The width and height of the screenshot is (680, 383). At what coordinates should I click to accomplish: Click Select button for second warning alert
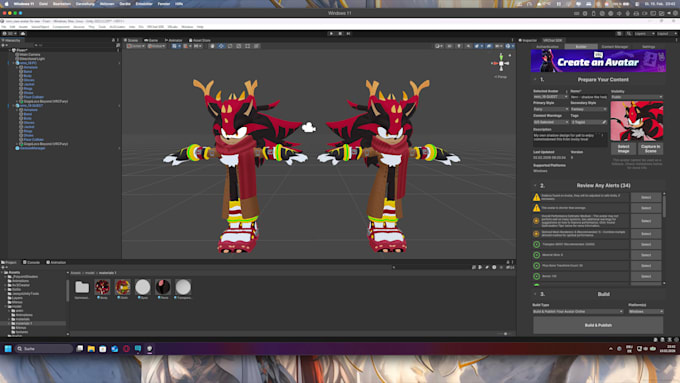tap(646, 208)
